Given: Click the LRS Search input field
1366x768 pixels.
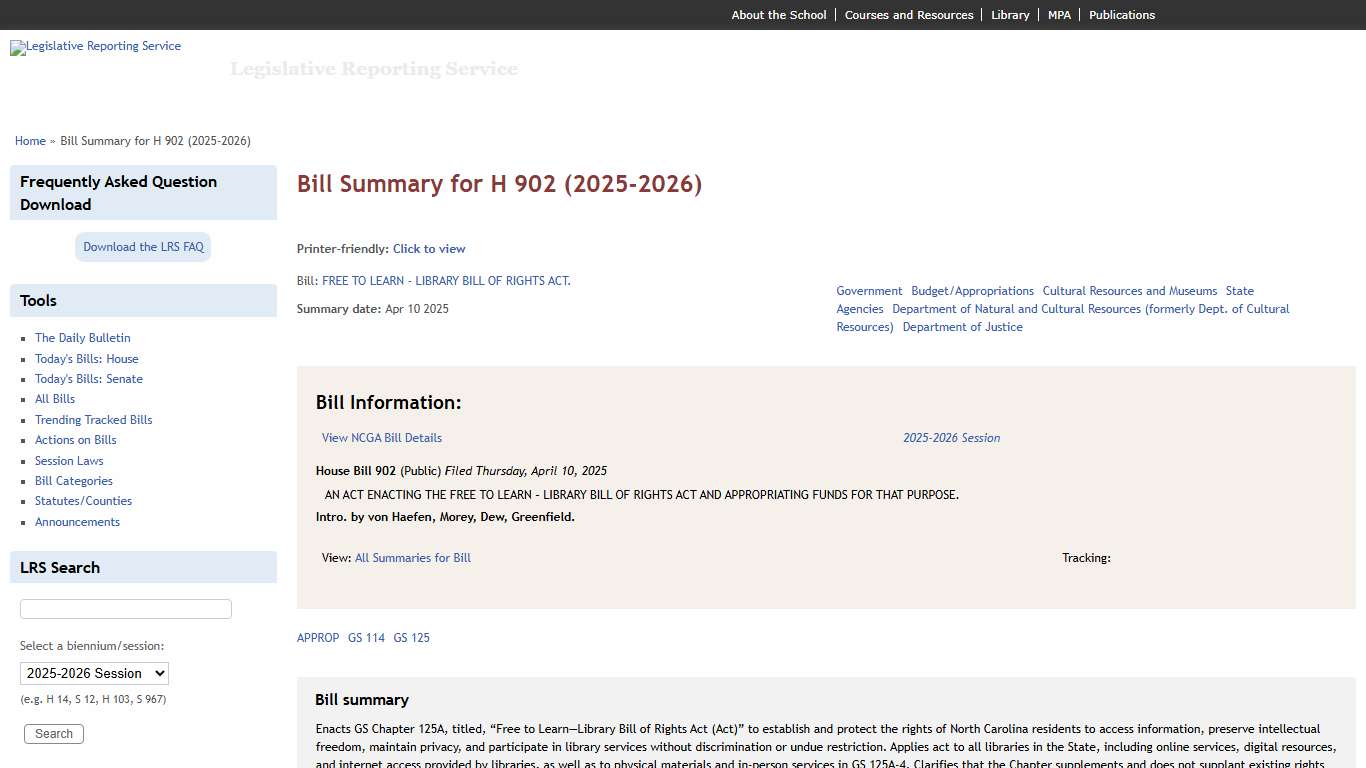Looking at the screenshot, I should tap(125, 608).
